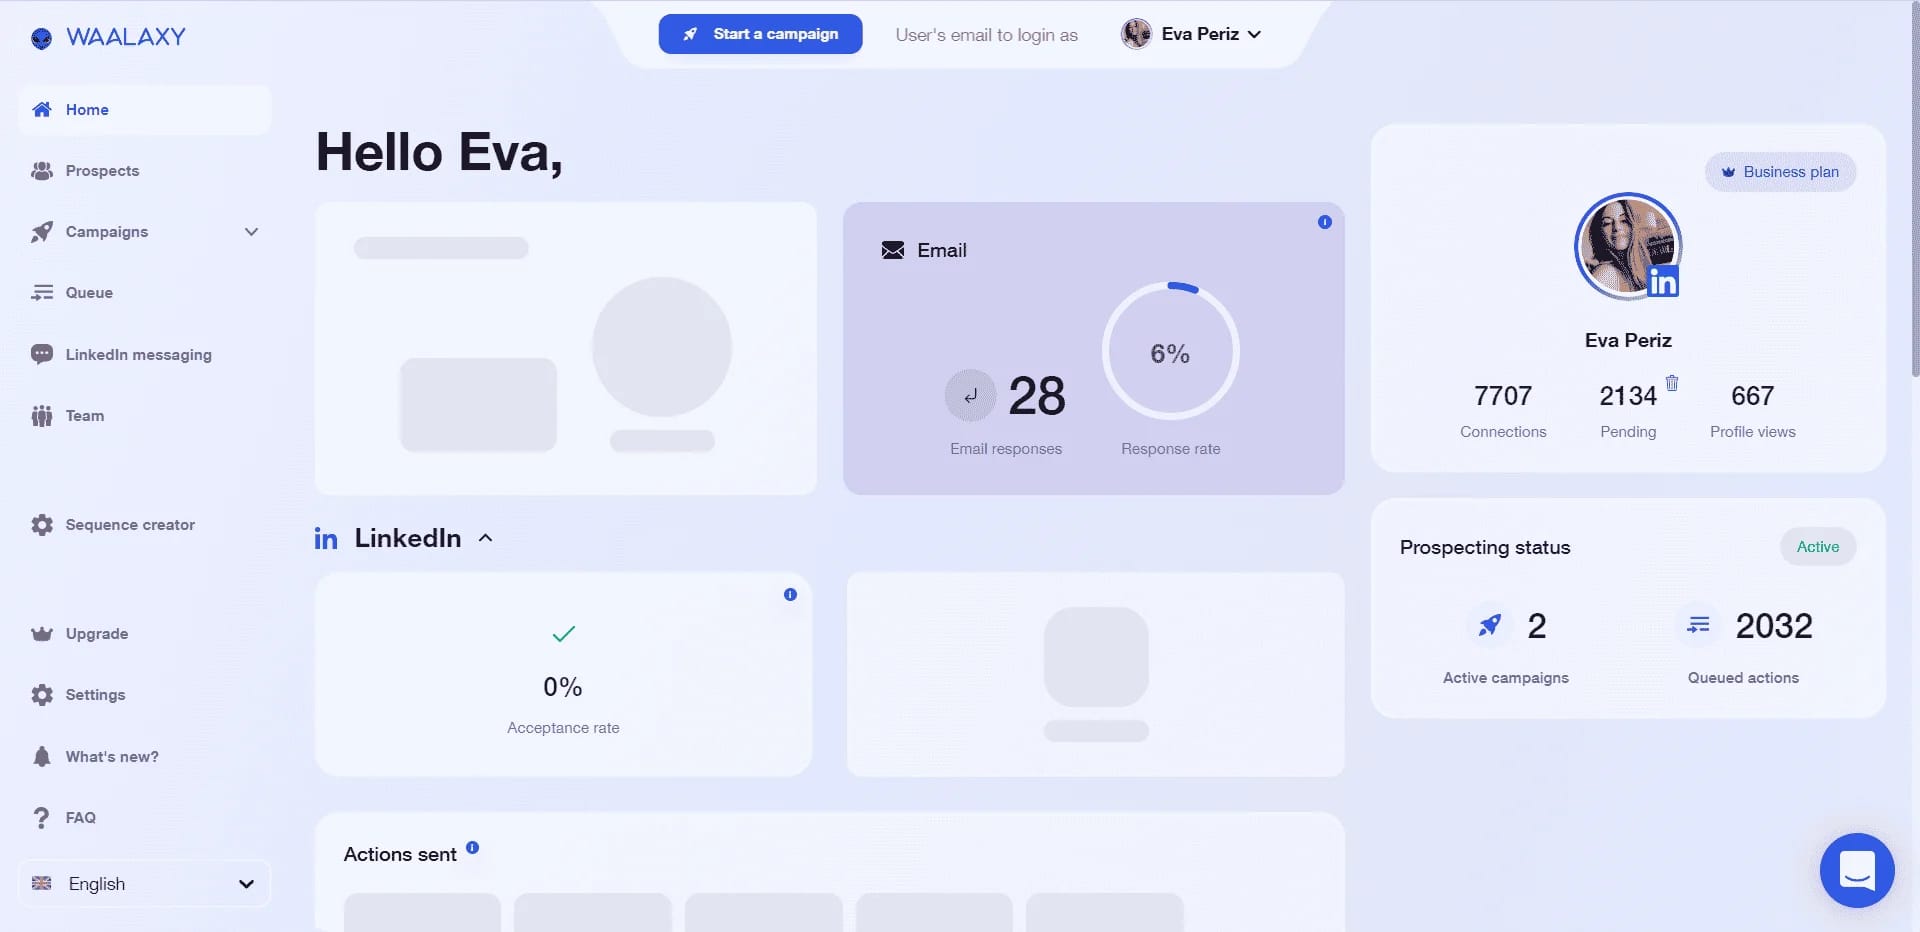Click the LinkedIn messaging chat bubble icon
Image resolution: width=1920 pixels, height=932 pixels.
pos(42,354)
